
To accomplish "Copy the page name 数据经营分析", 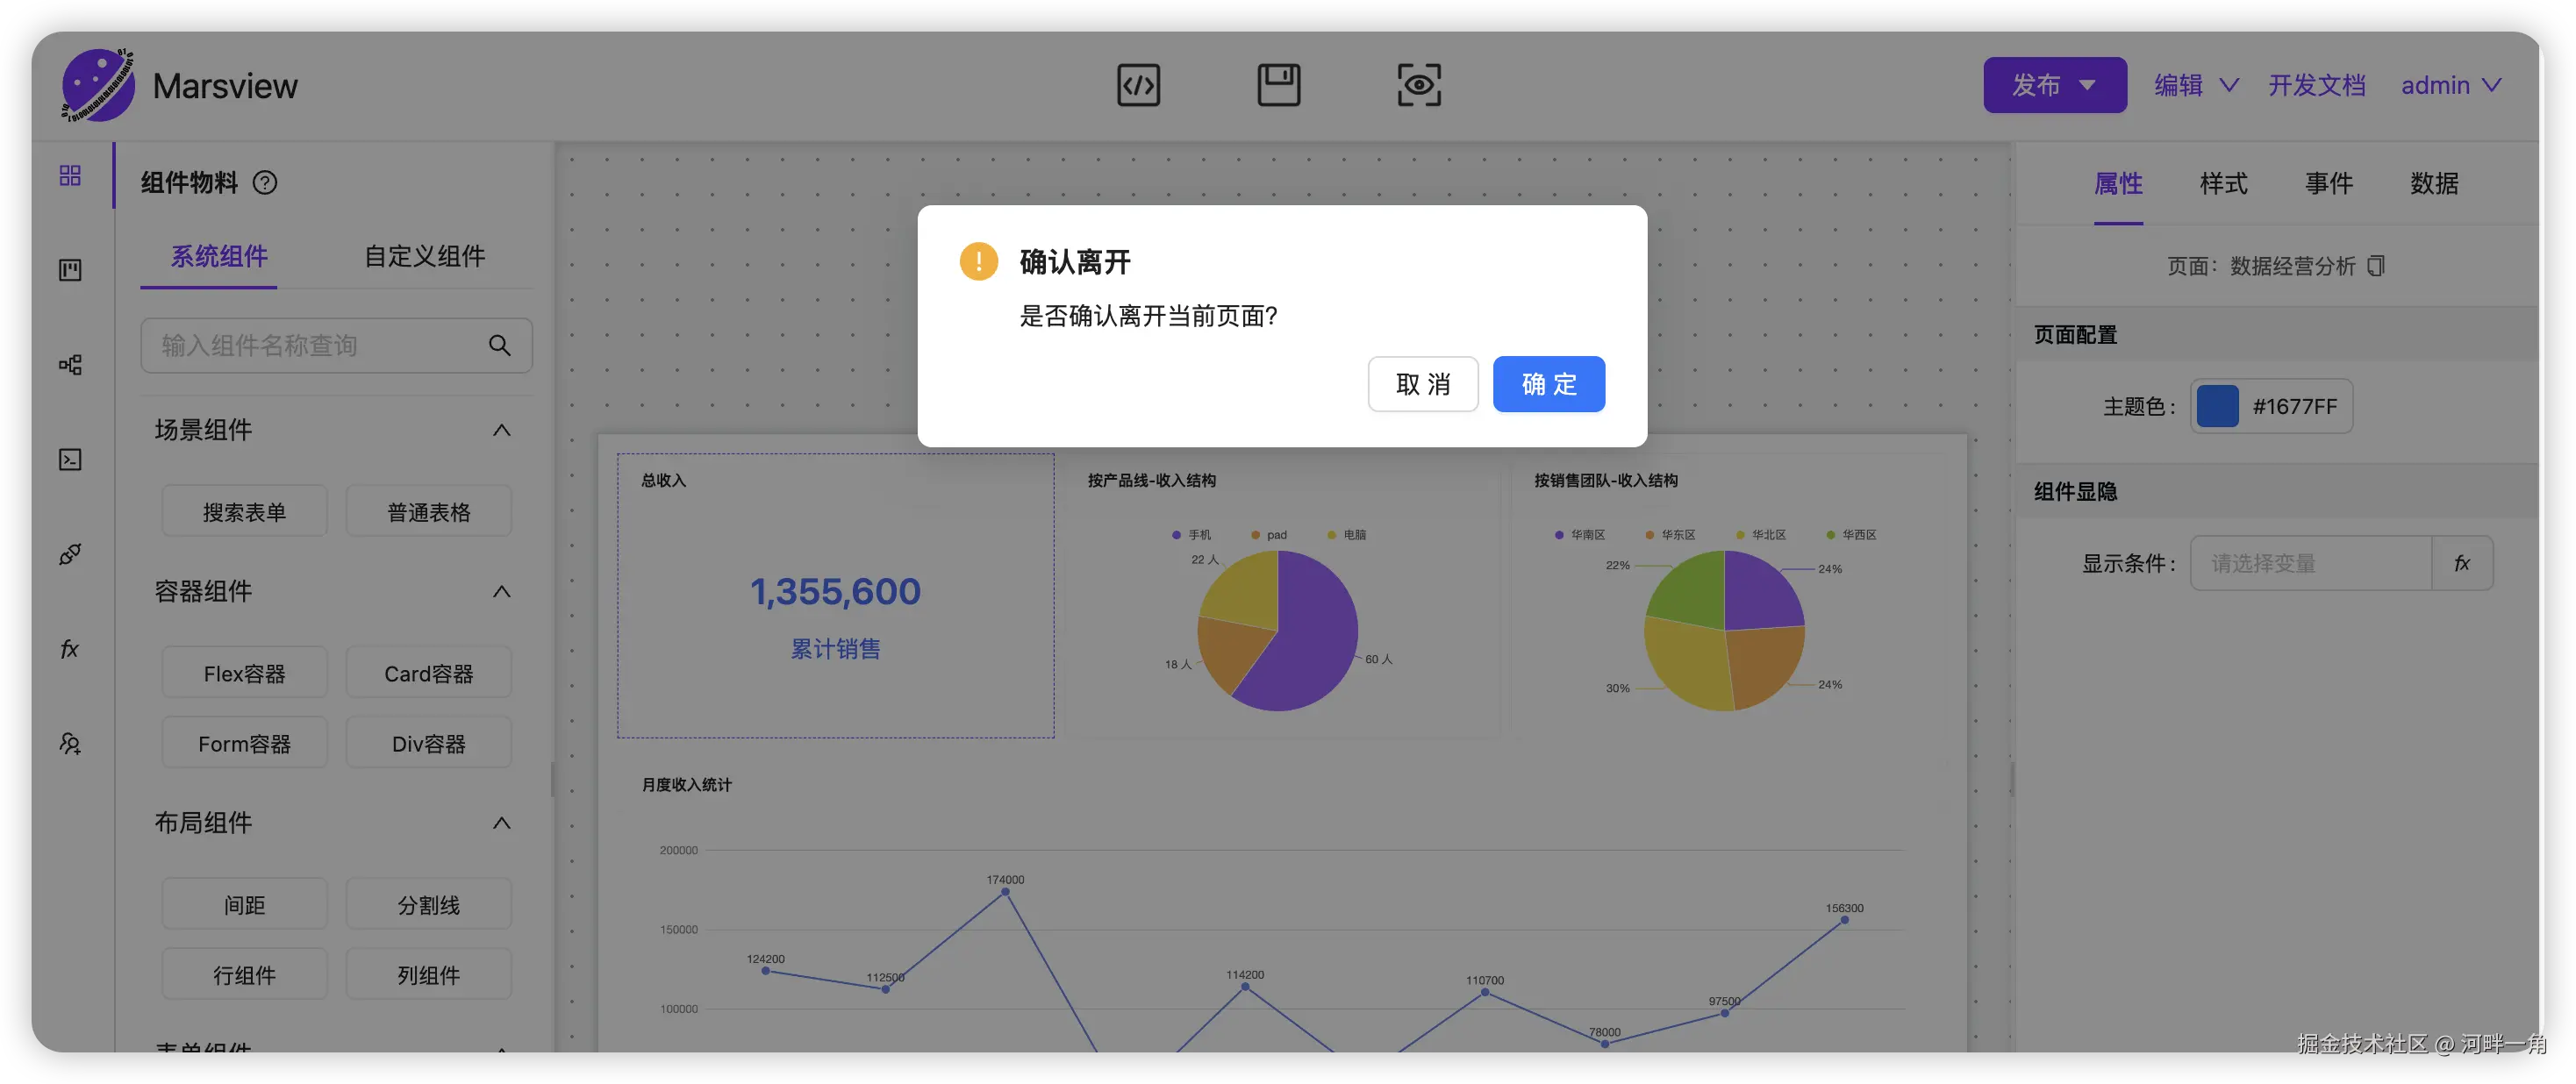I will pos(2376,266).
